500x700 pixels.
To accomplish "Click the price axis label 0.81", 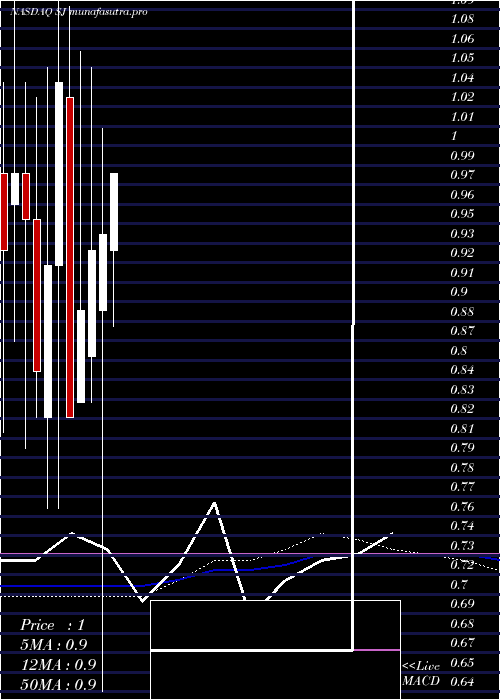I will [x=462, y=428].
